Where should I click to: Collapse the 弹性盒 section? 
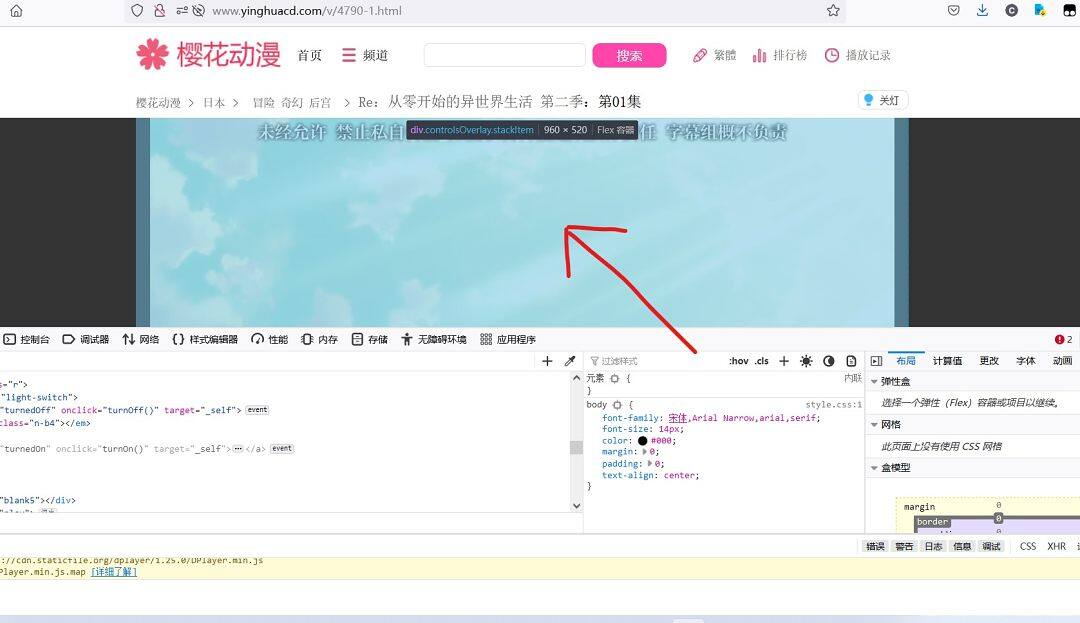[874, 381]
